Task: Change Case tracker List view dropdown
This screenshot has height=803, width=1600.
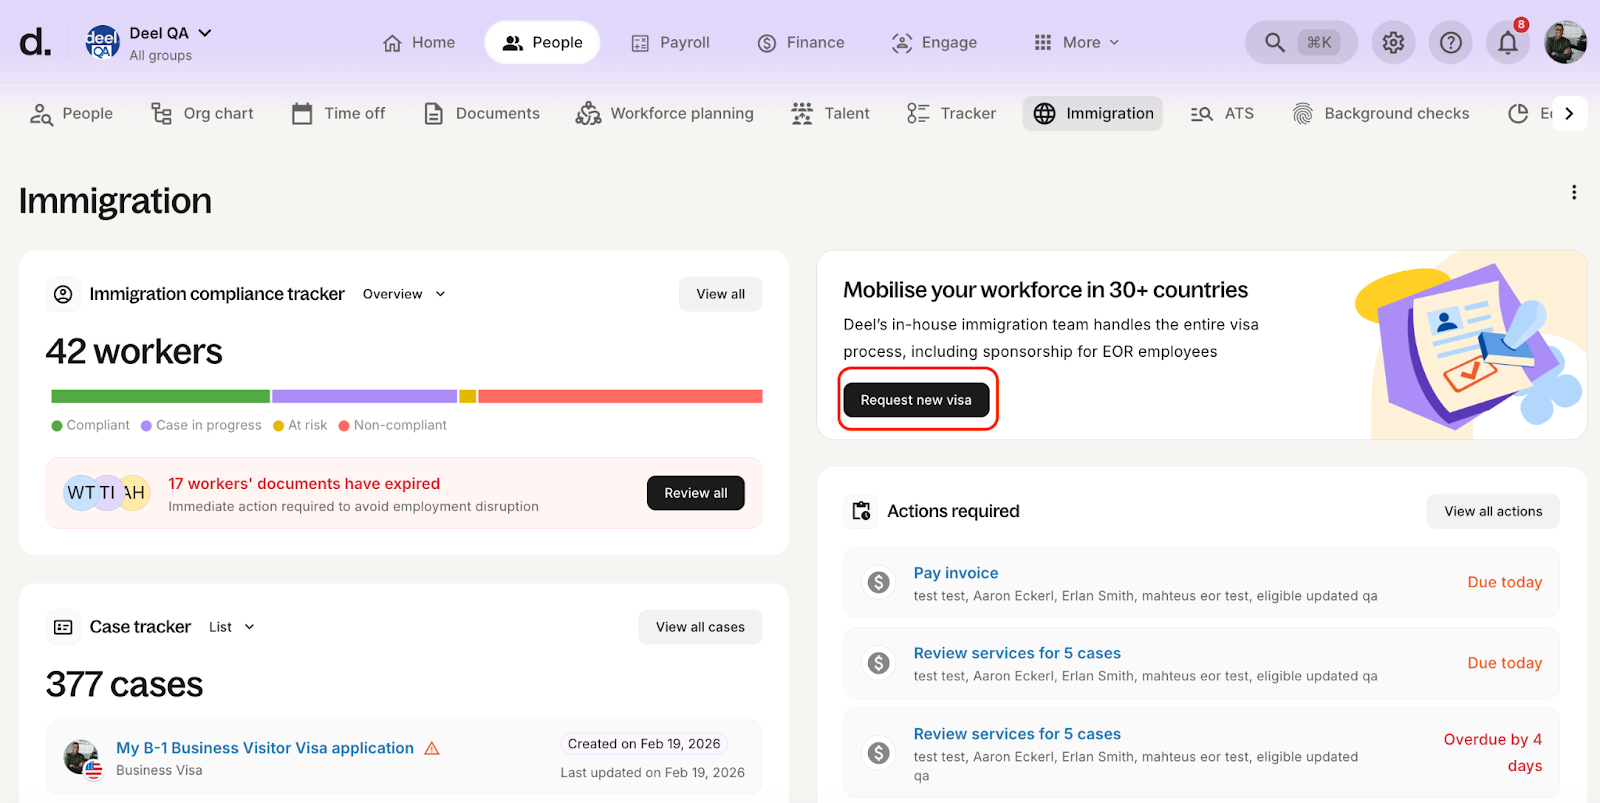Action: pos(232,627)
